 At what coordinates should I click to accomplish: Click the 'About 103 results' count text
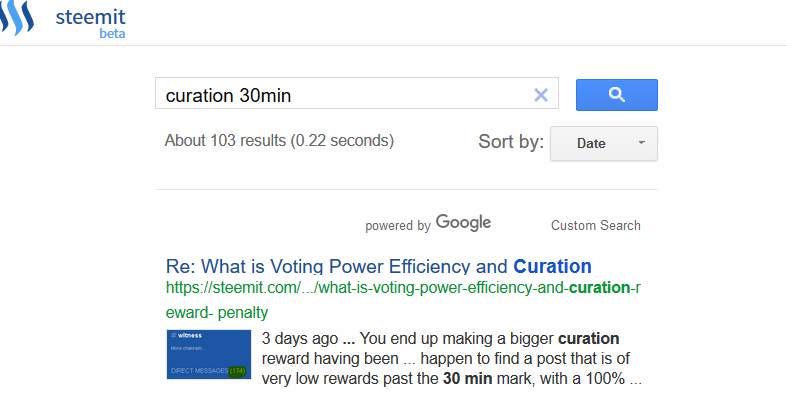[x=279, y=140]
